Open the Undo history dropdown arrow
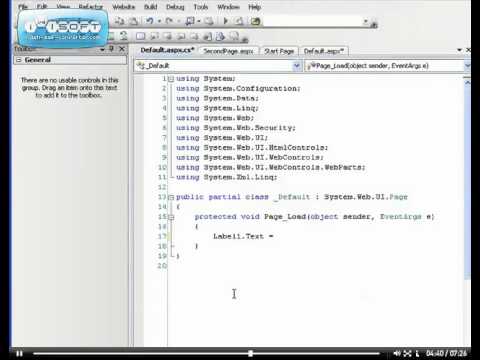 click(x=159, y=21)
